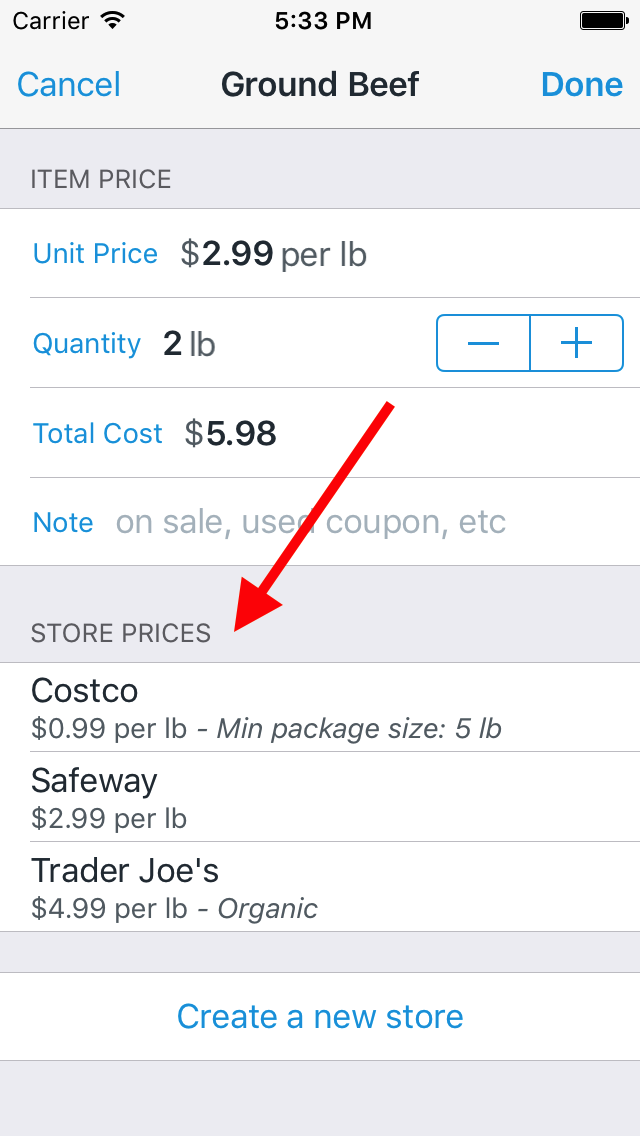Select the Safeway store price row
This screenshot has height=1136, width=640.
[x=320, y=797]
